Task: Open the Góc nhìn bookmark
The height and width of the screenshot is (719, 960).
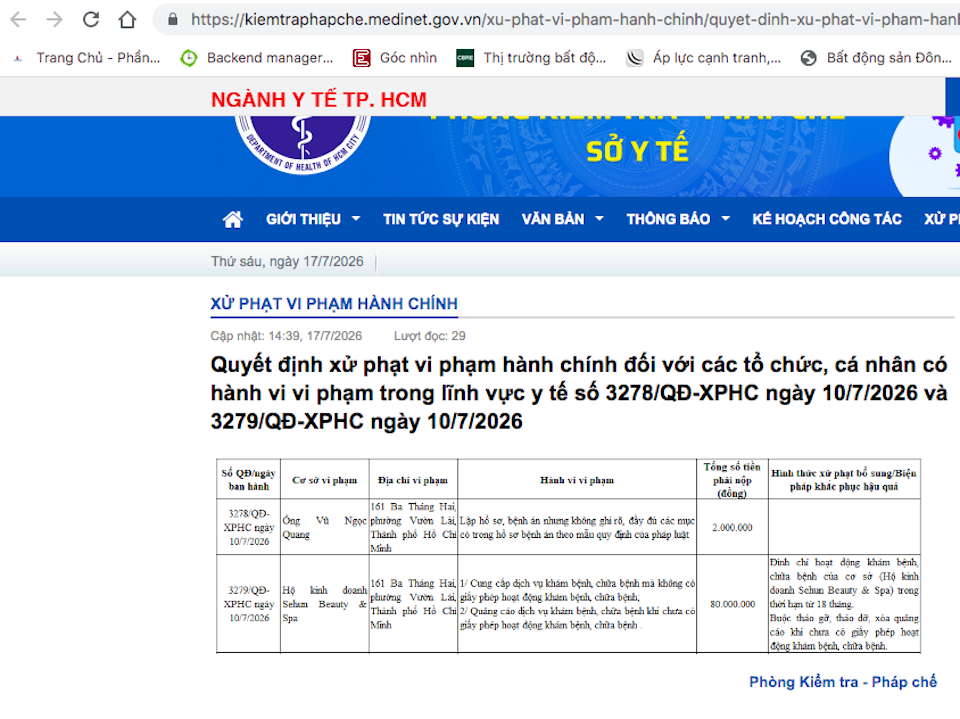Action: (x=395, y=58)
